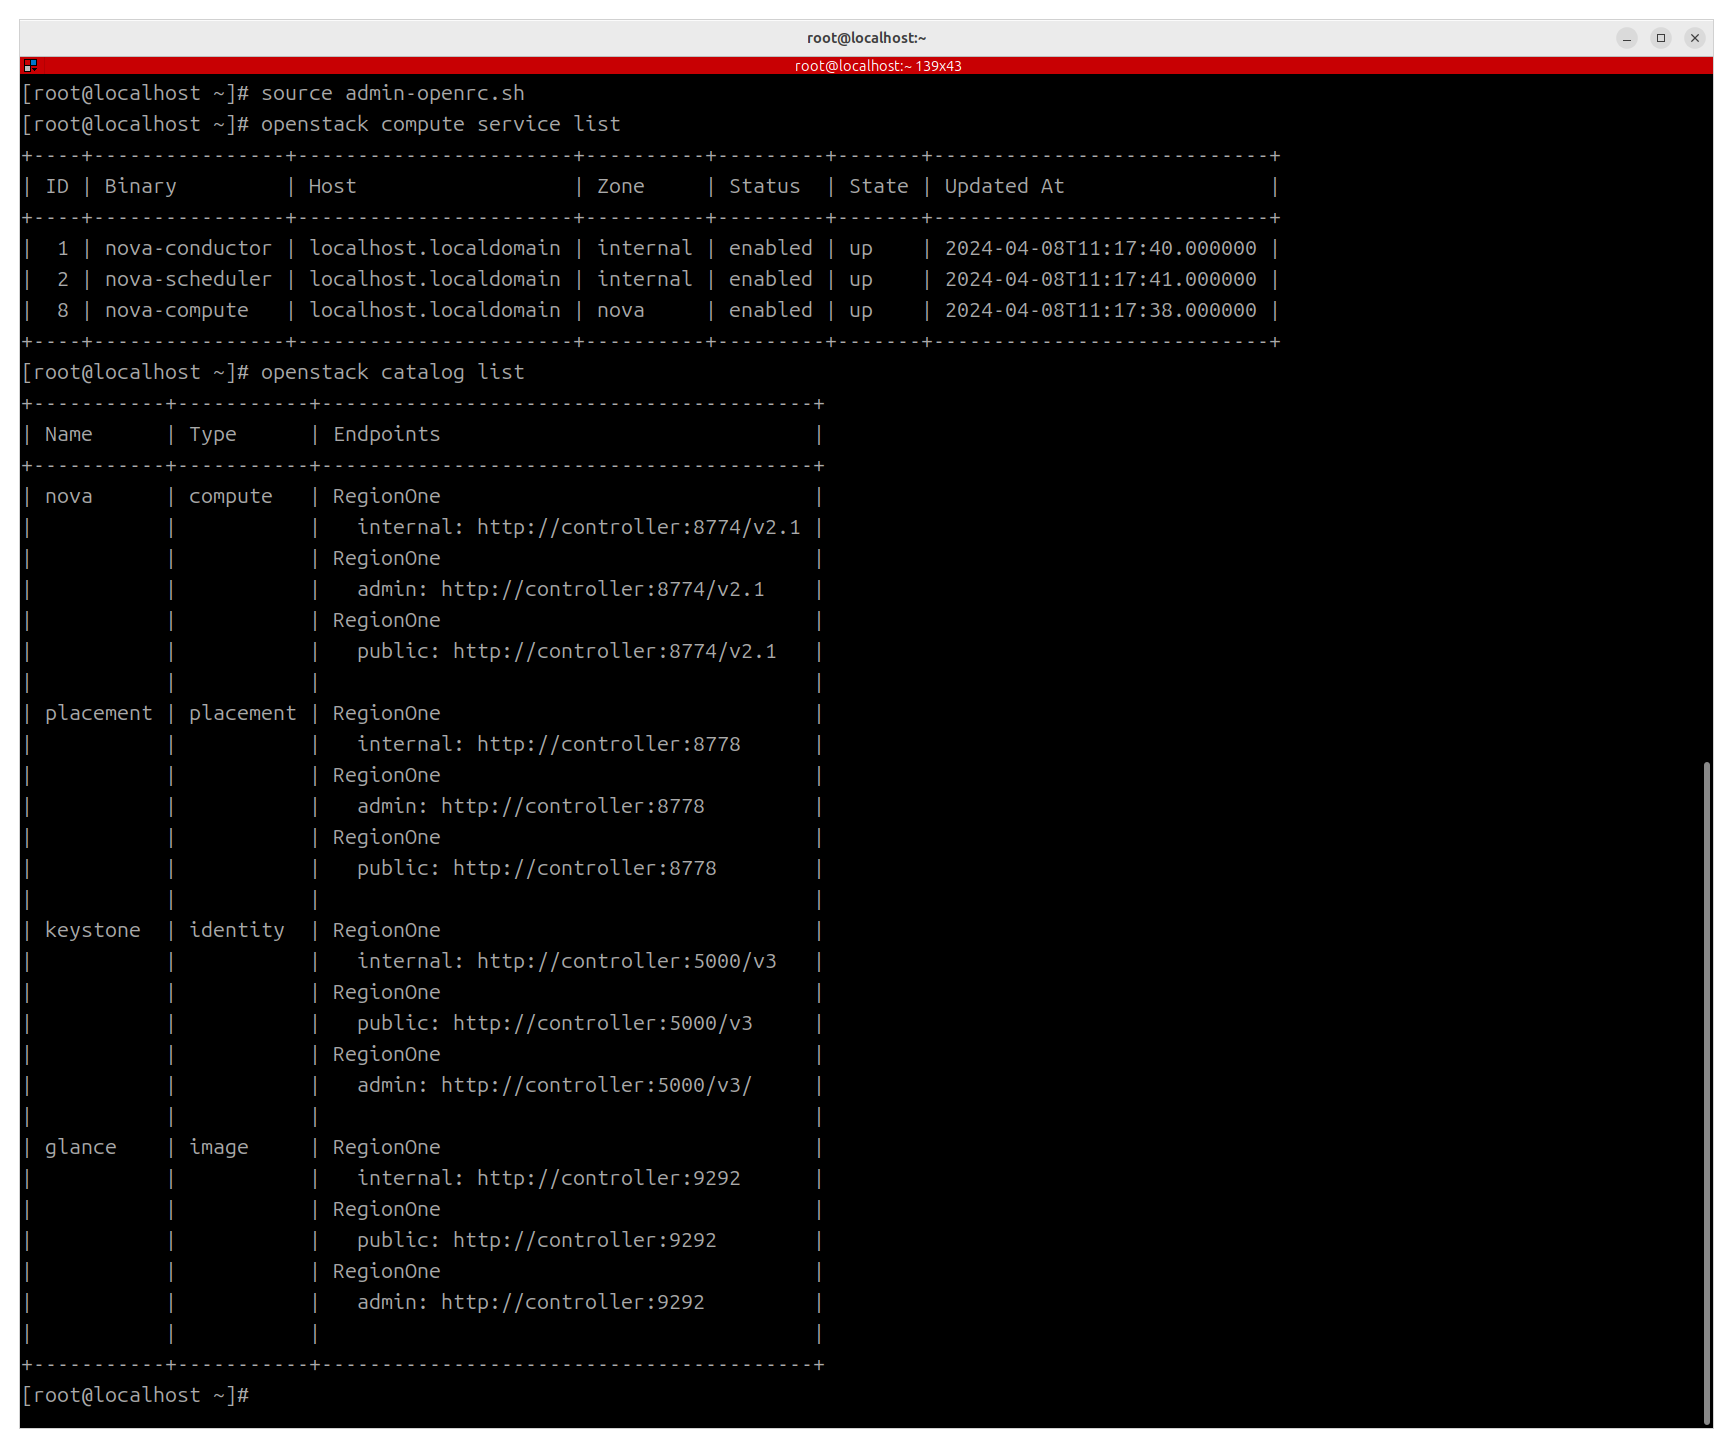
Task: Select the 'Status' column header
Action: pos(765,186)
